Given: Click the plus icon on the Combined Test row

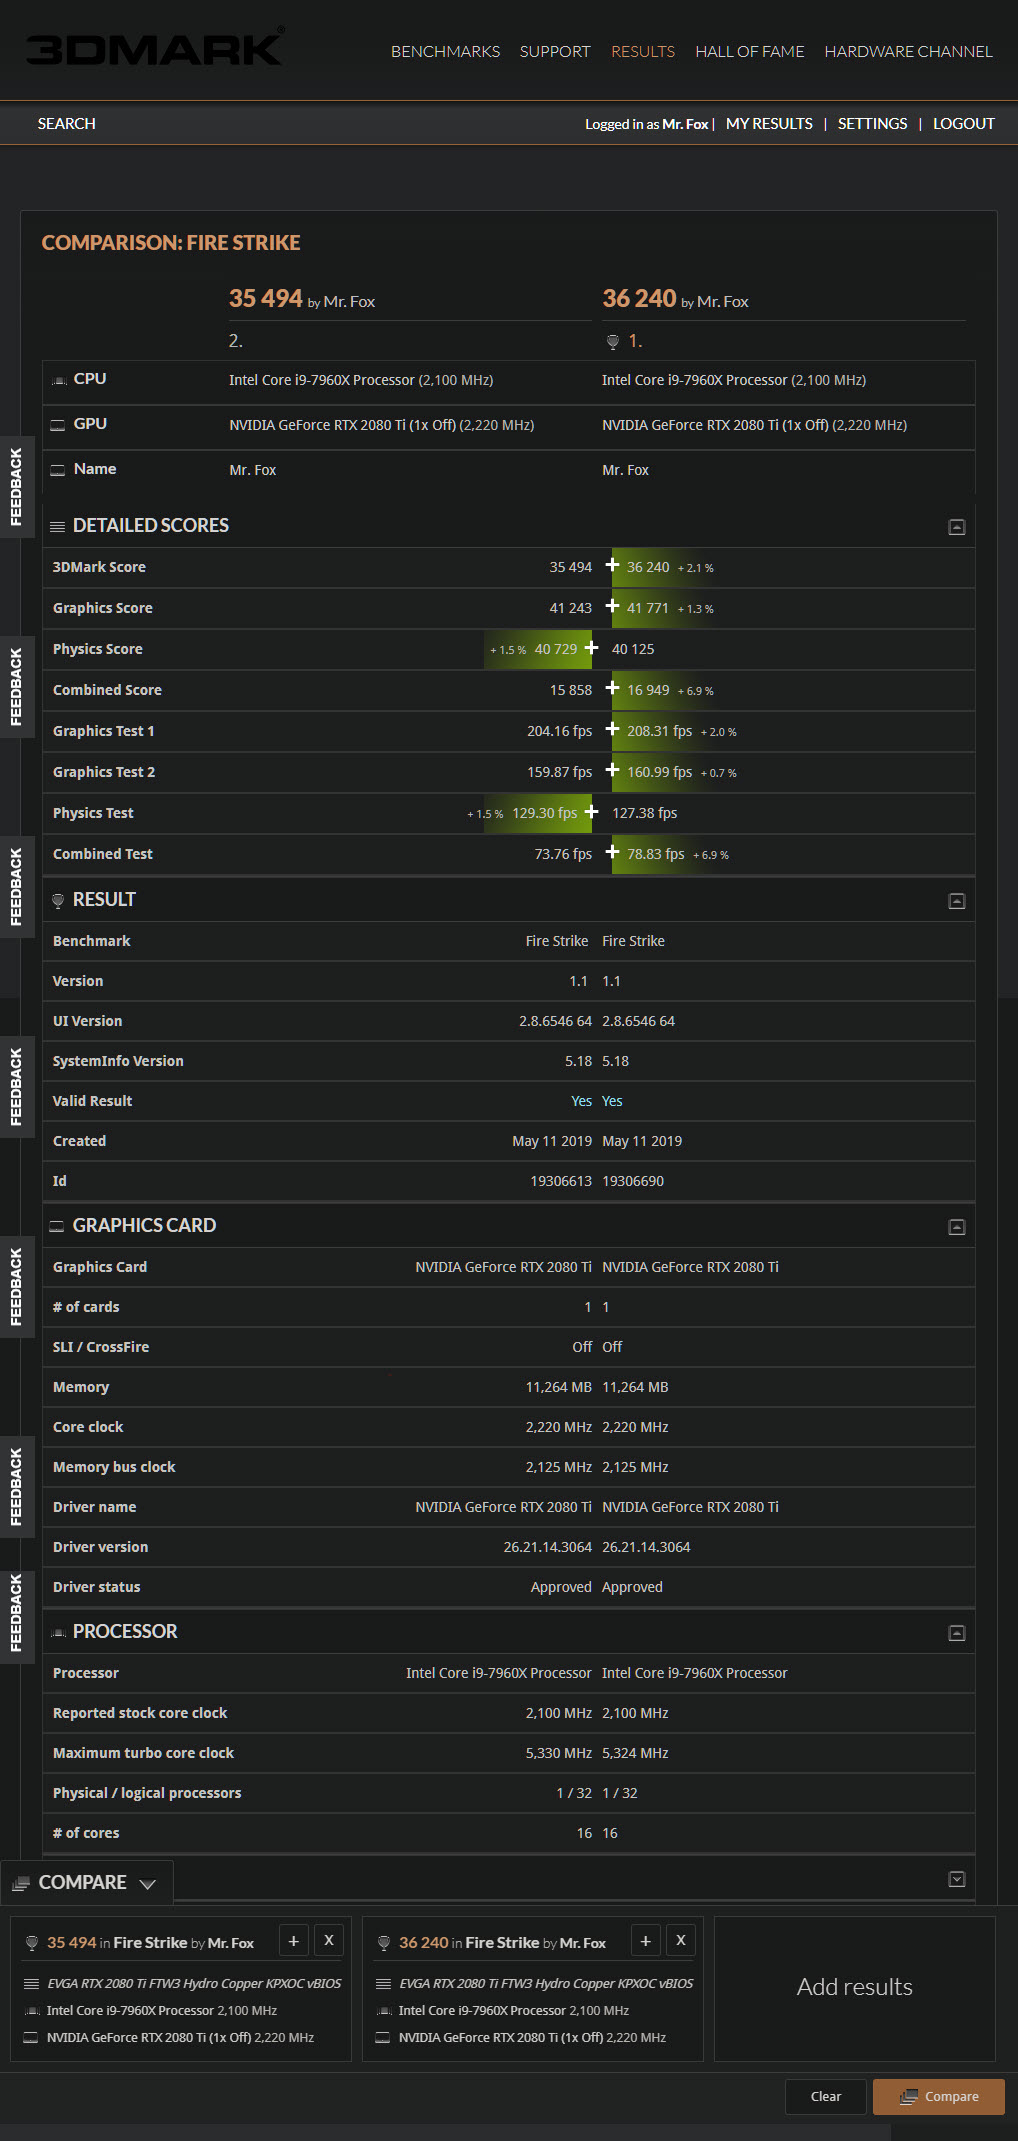Looking at the screenshot, I should pos(613,852).
